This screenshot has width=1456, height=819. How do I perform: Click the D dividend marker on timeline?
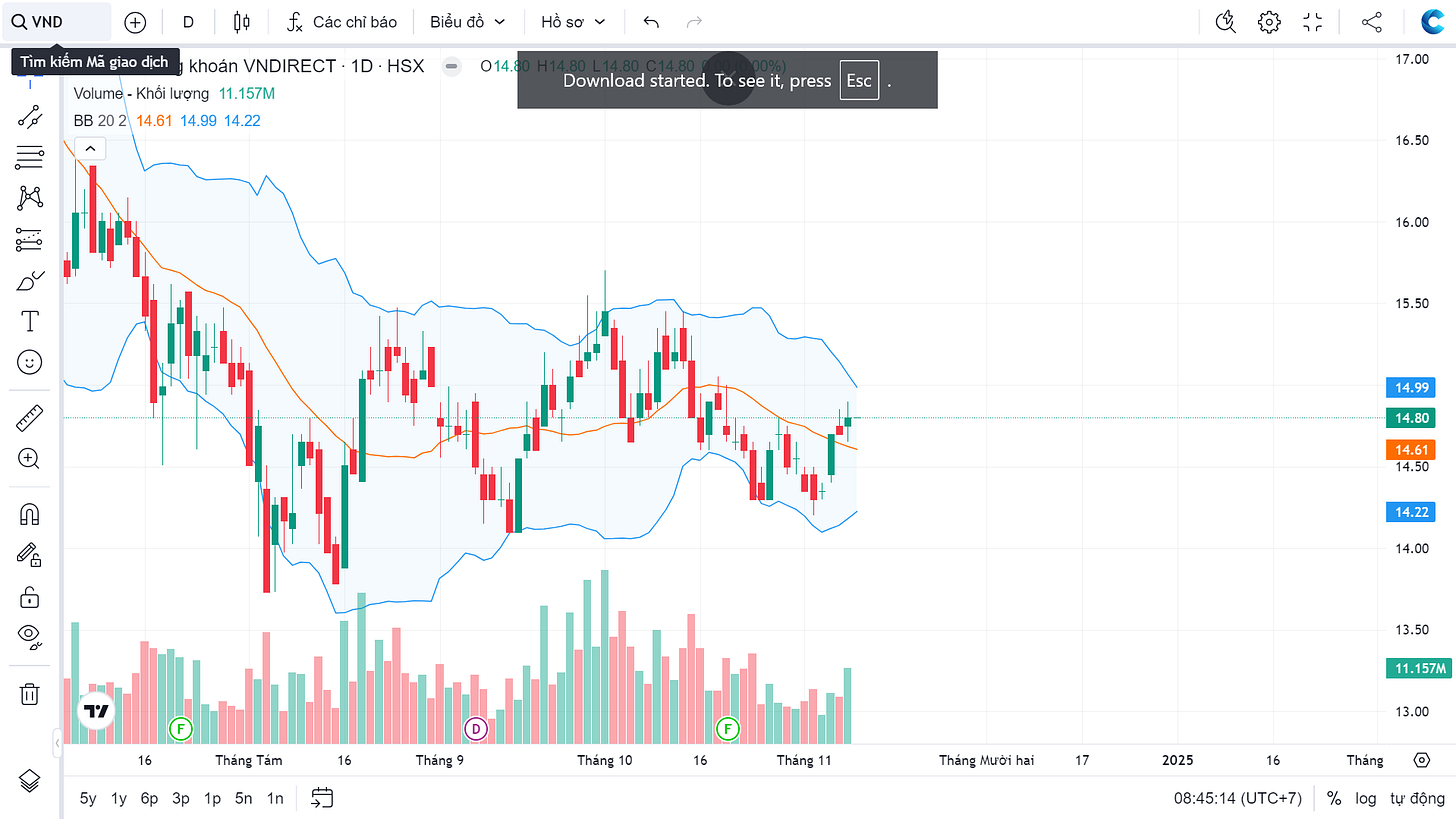point(476,729)
